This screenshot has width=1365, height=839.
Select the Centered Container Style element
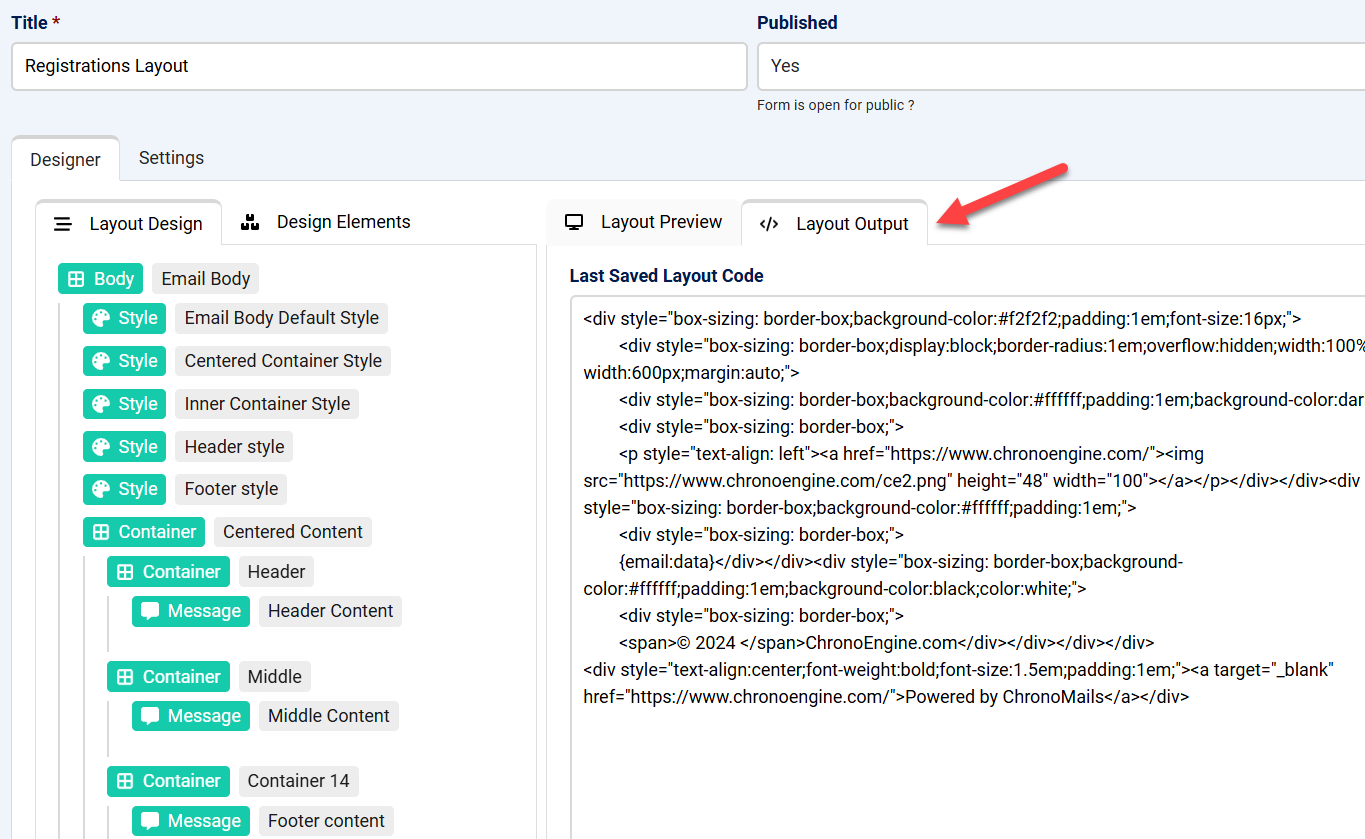point(282,360)
